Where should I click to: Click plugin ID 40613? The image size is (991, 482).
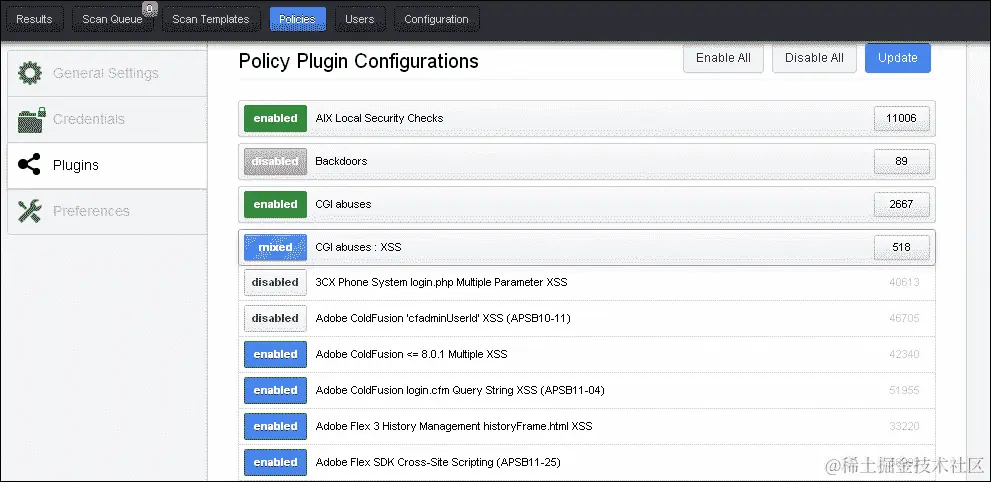(x=904, y=282)
